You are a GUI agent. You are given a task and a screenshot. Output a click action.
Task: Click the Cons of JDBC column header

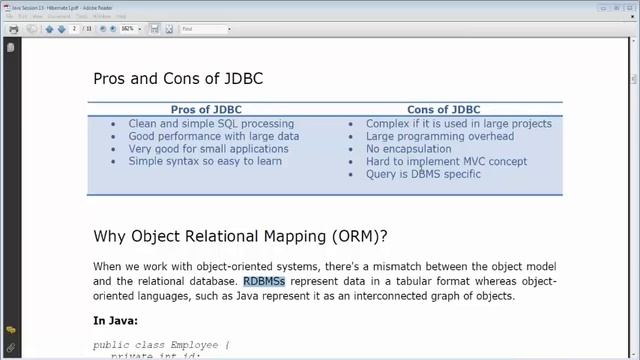point(444,109)
